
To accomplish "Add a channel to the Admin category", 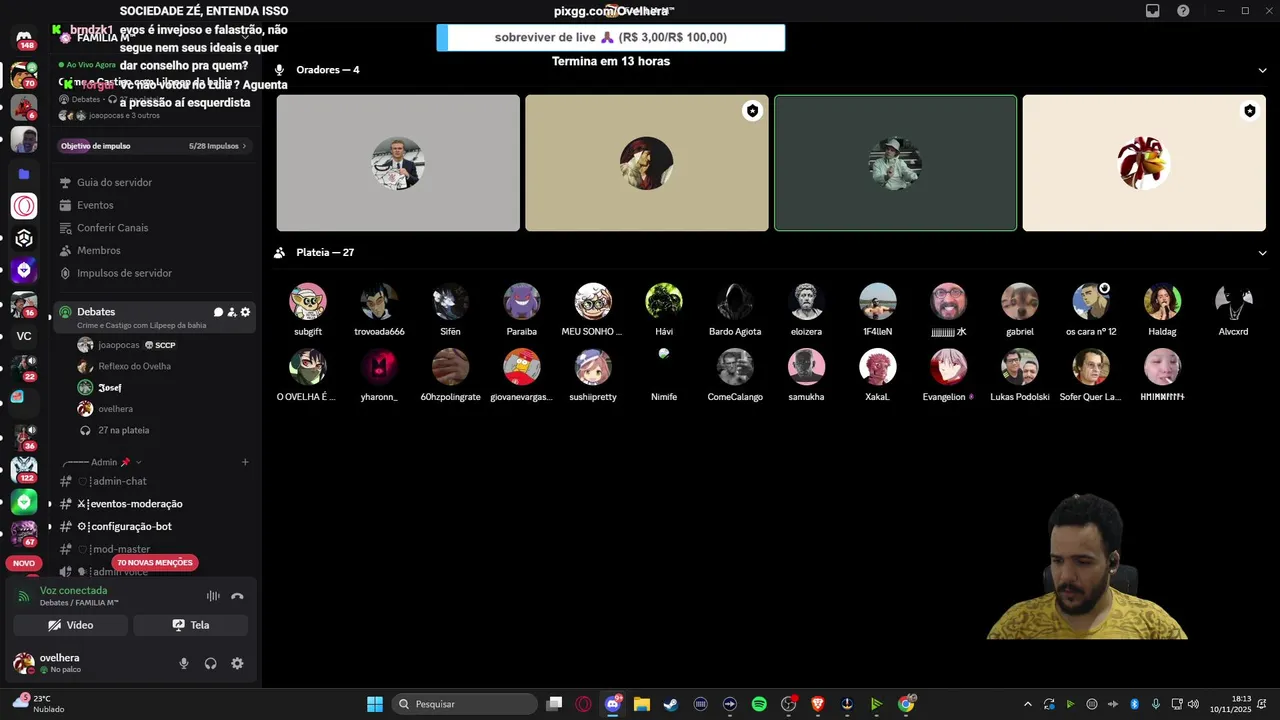I will [x=245, y=462].
